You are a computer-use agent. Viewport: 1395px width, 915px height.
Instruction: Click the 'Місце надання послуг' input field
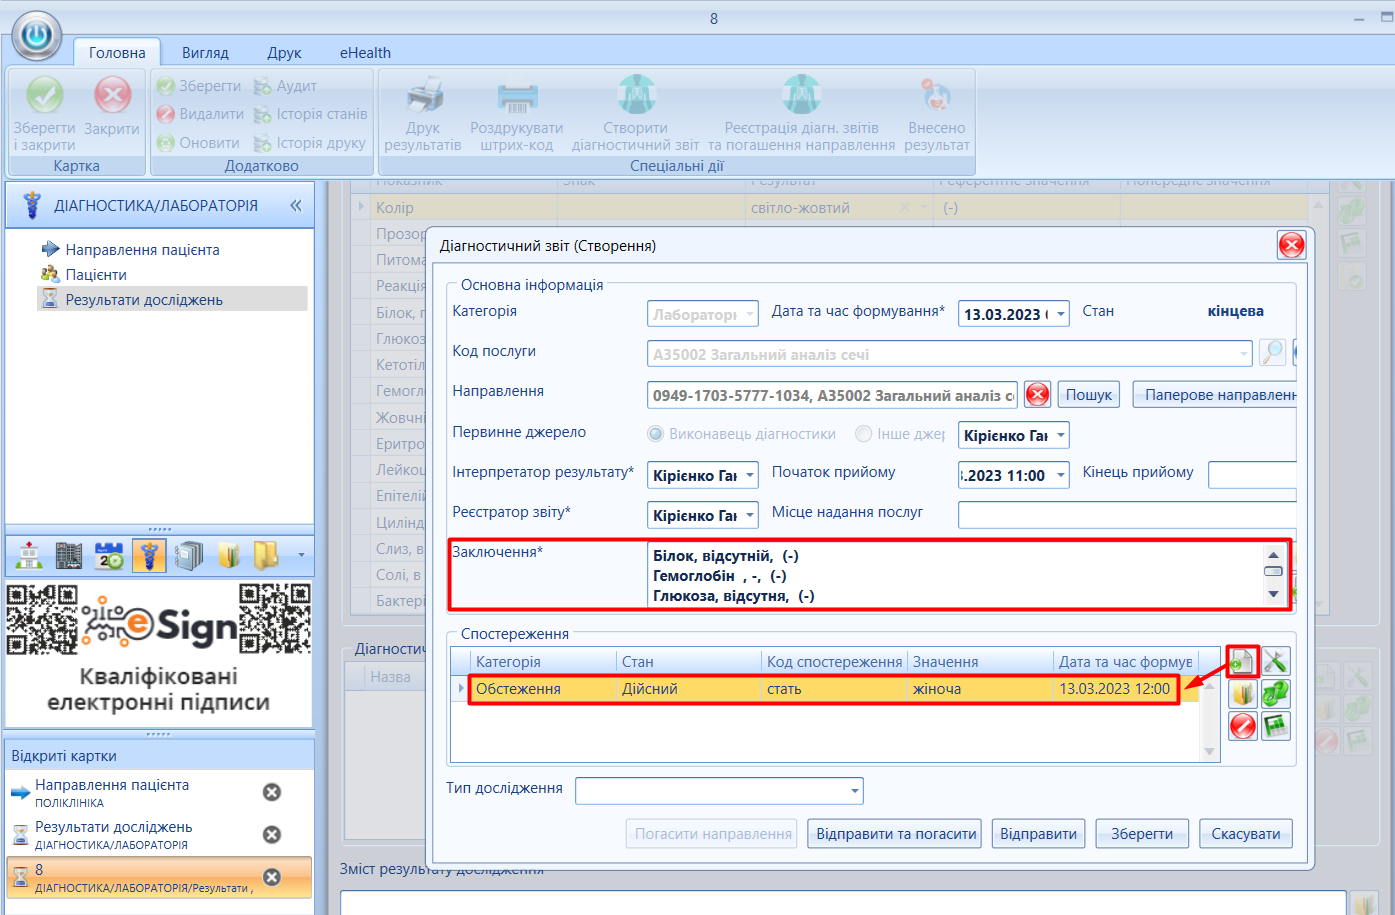click(1127, 514)
